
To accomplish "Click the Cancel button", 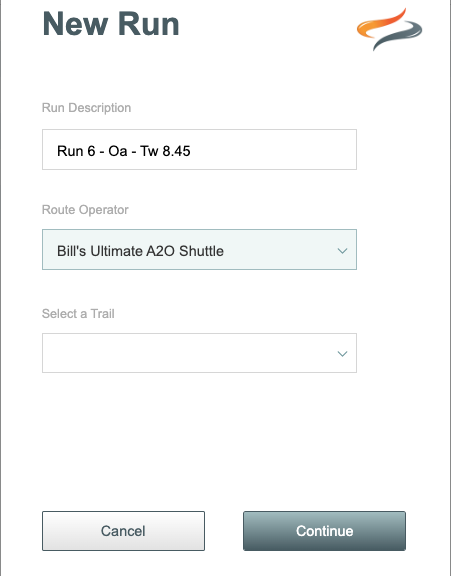I will point(123,531).
